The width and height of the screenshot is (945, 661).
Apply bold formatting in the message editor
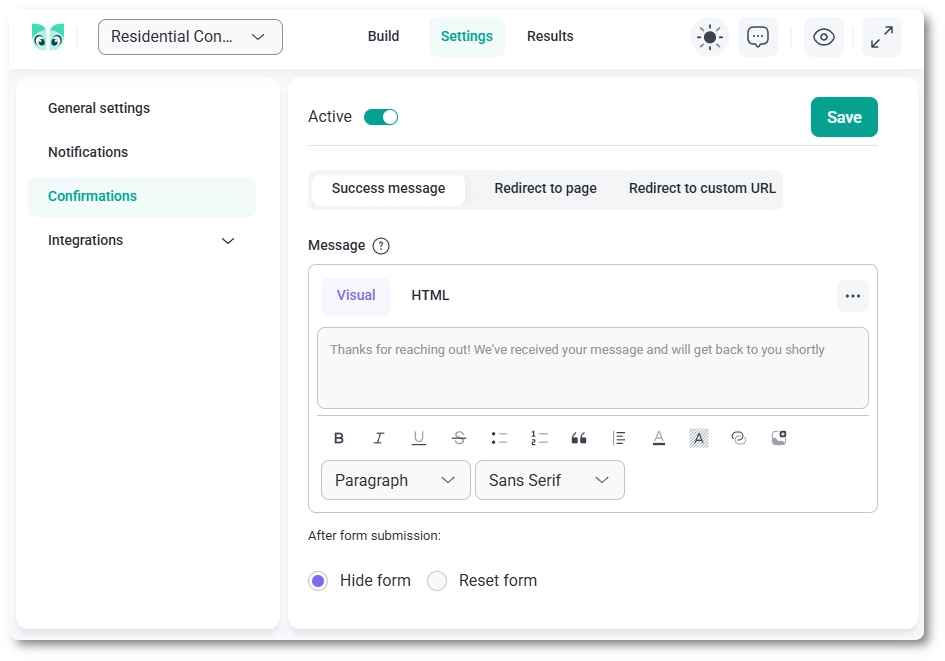click(x=339, y=437)
